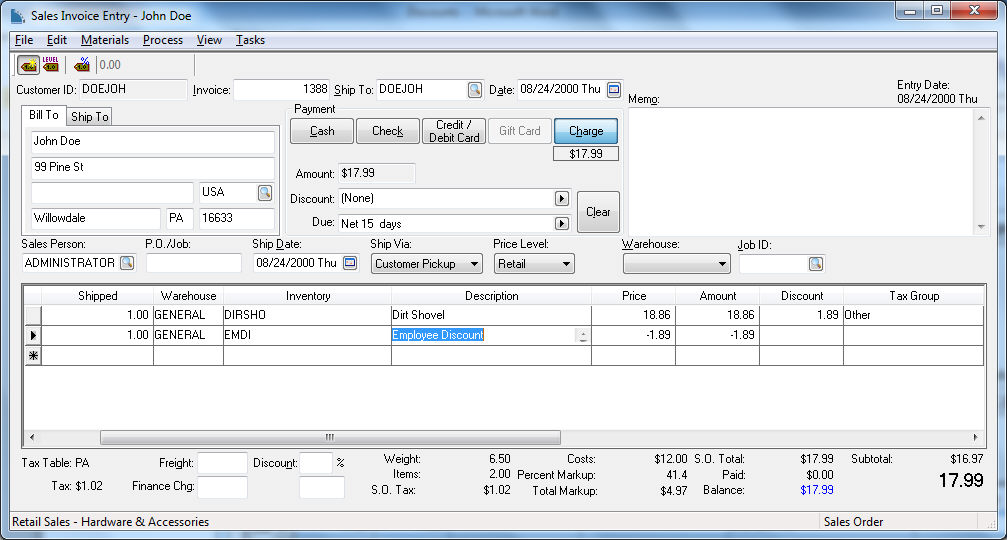Click the grid scrollbar left arrow
Image resolution: width=1007 pixels, height=540 pixels.
[31, 437]
